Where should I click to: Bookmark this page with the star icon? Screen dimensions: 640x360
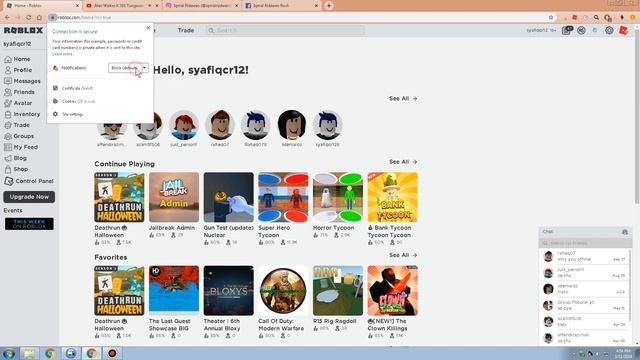tap(551, 18)
